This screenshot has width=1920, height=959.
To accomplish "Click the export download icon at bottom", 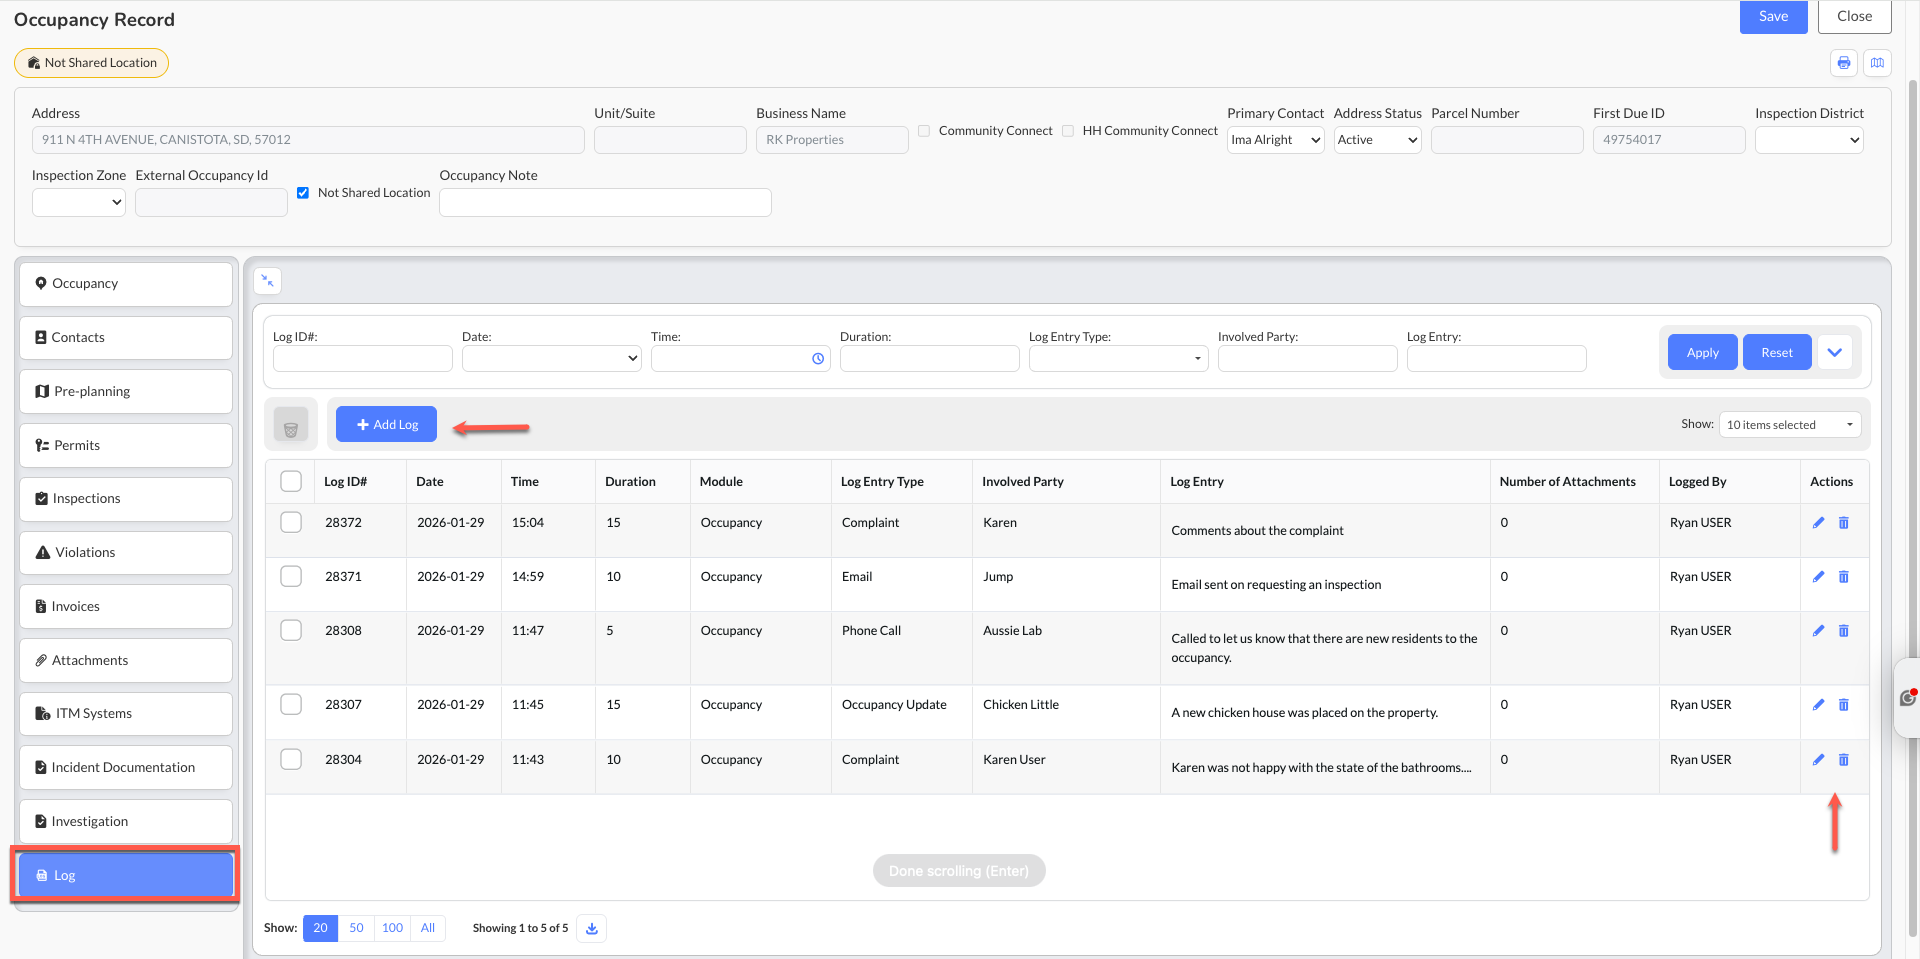I will (x=592, y=928).
